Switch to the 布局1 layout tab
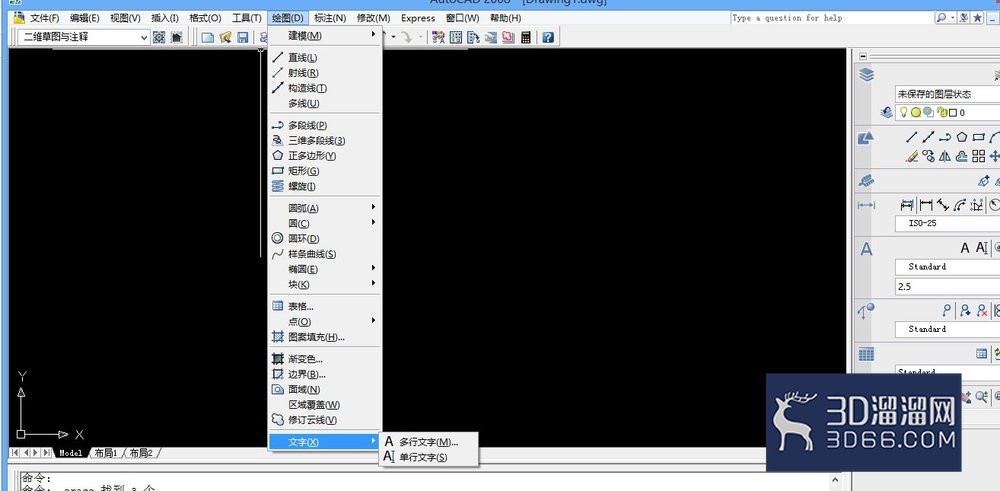This screenshot has height=491, width=1000. pos(106,453)
